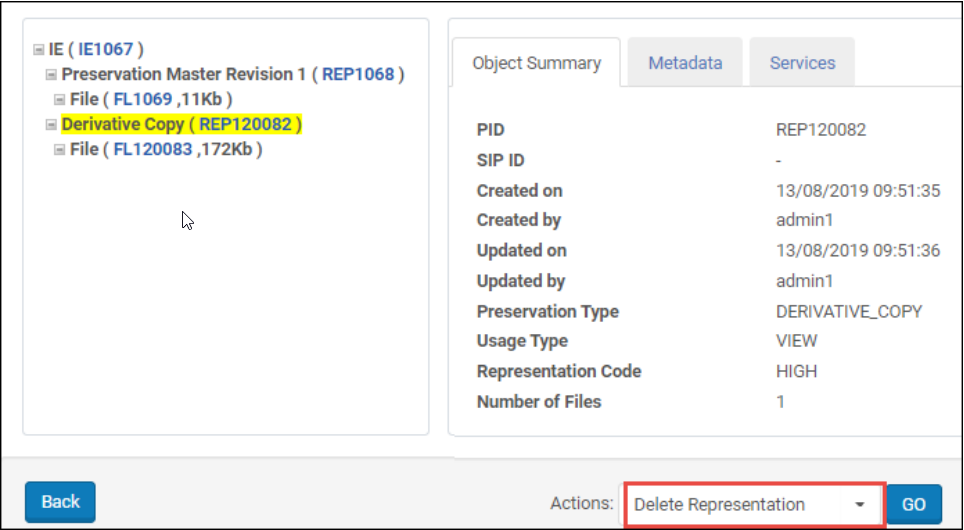Click the Back button
The width and height of the screenshot is (964, 530).
[x=60, y=502]
